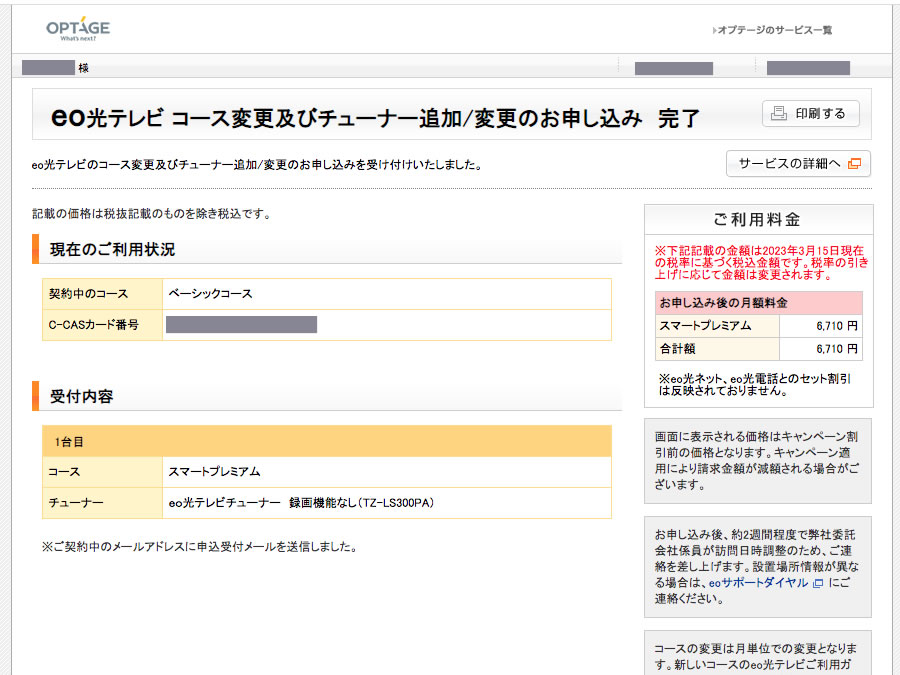900x675 pixels.
Task: Open サービスの詳細へ button
Action: [x=798, y=164]
